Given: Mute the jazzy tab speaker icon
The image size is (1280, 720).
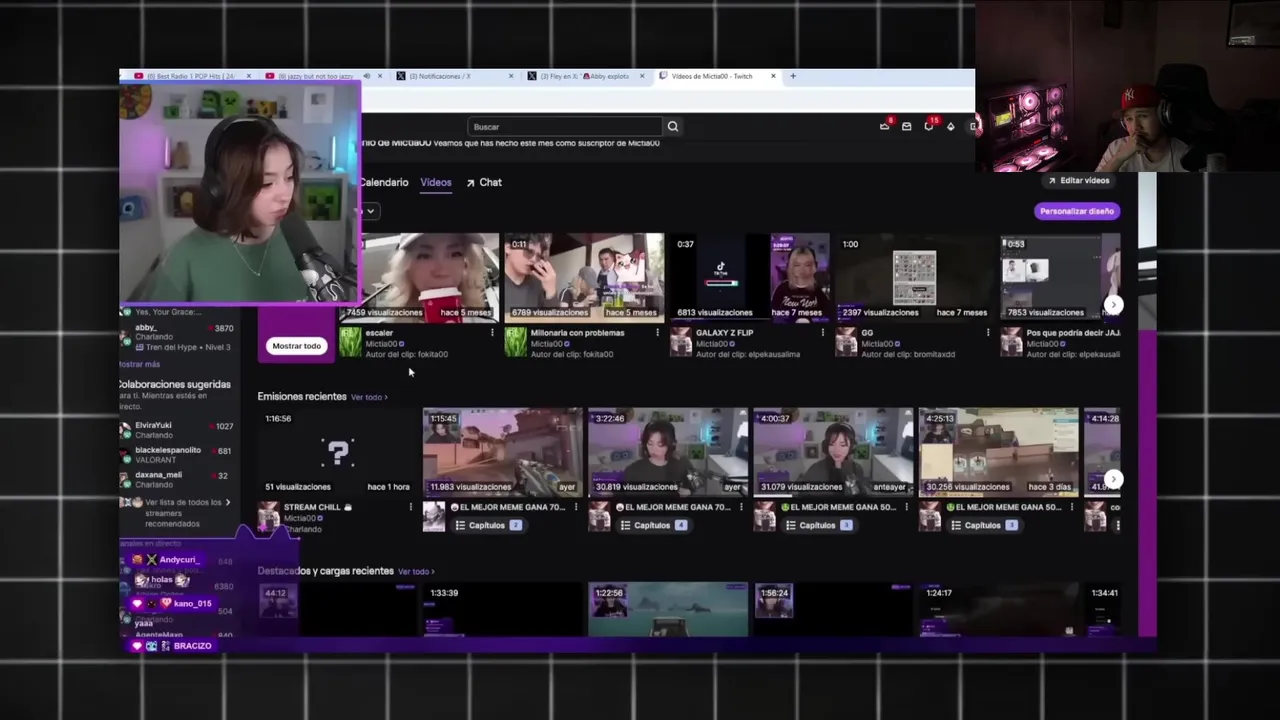Looking at the screenshot, I should 367,76.
